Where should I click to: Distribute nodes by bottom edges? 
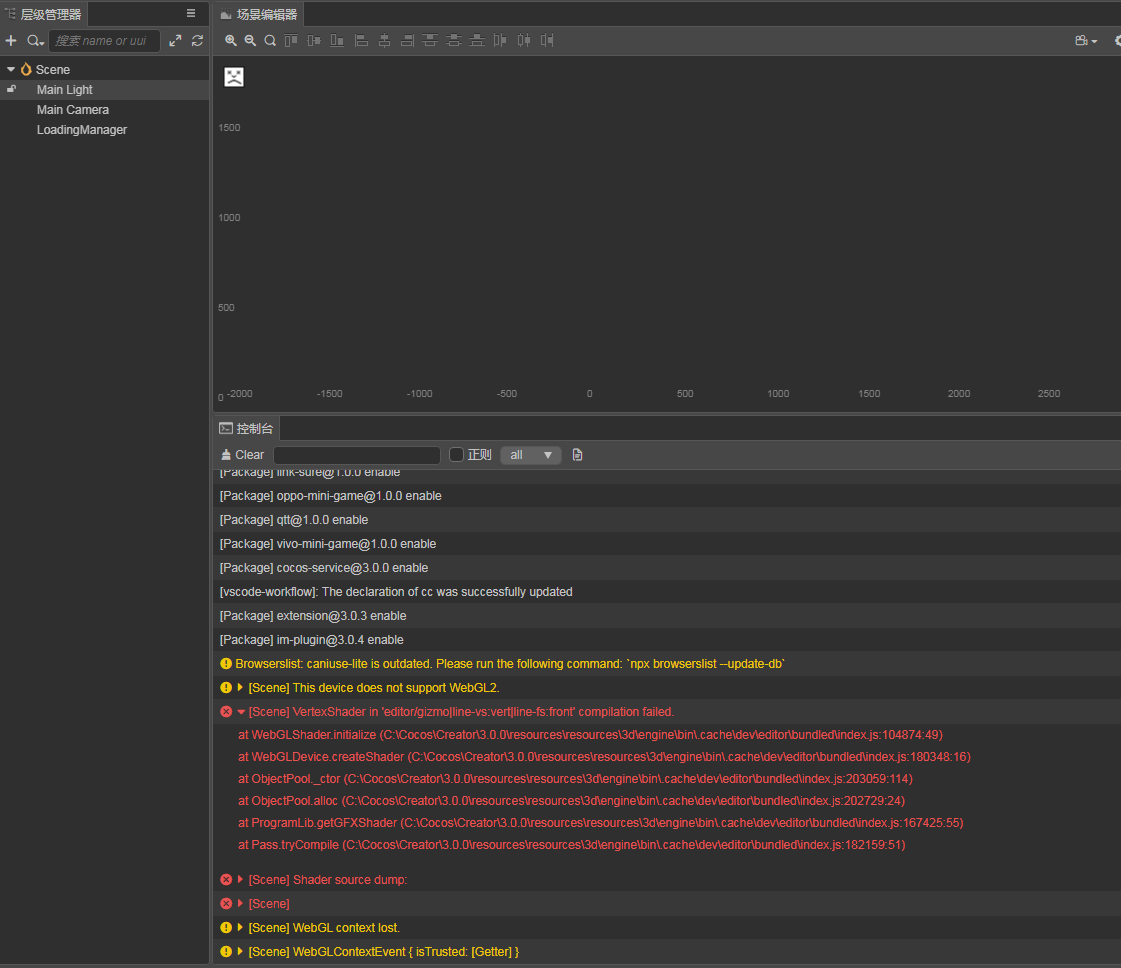coord(477,41)
